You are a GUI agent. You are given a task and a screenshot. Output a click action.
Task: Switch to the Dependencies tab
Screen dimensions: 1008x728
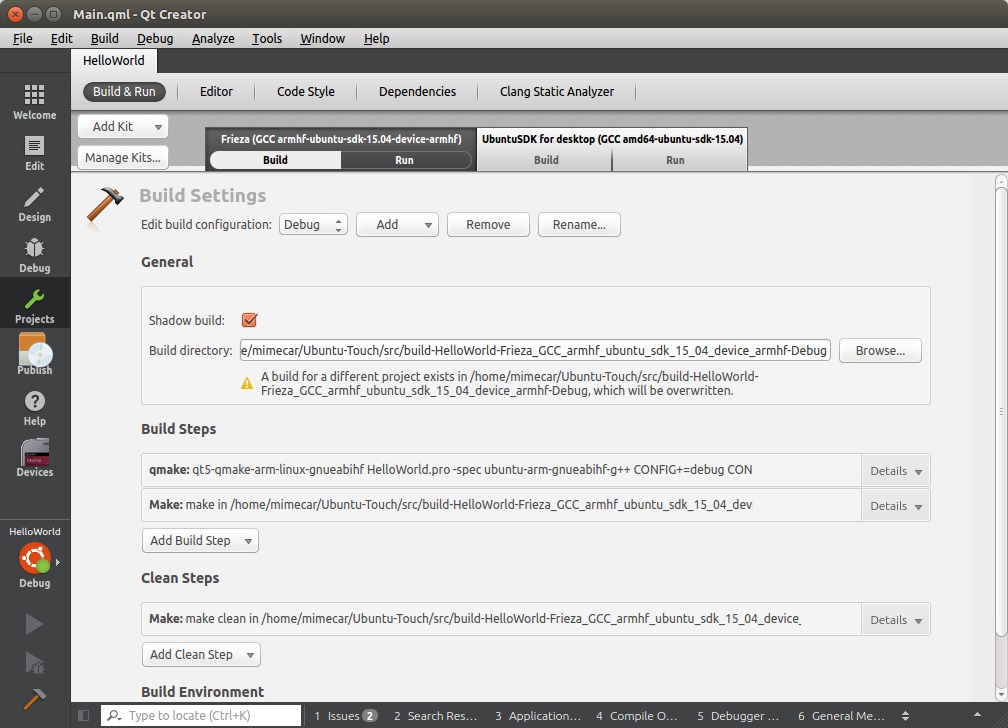(417, 91)
